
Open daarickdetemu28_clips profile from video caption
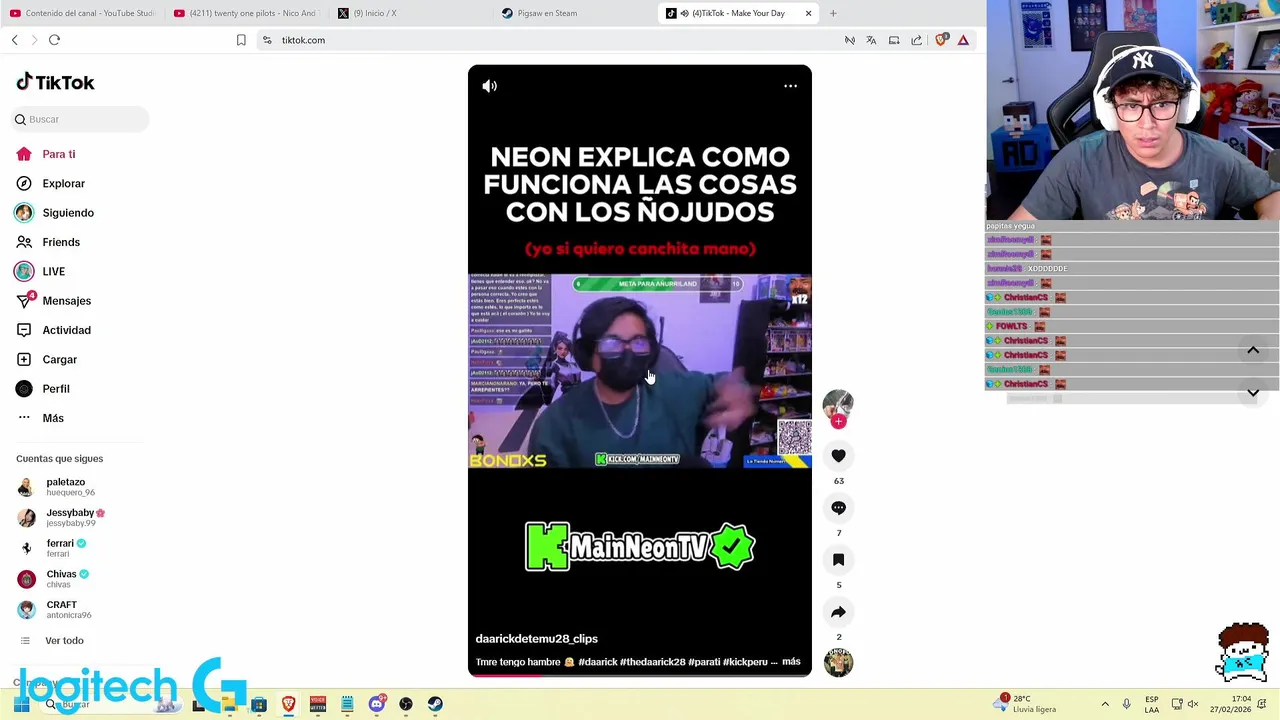pos(536,639)
